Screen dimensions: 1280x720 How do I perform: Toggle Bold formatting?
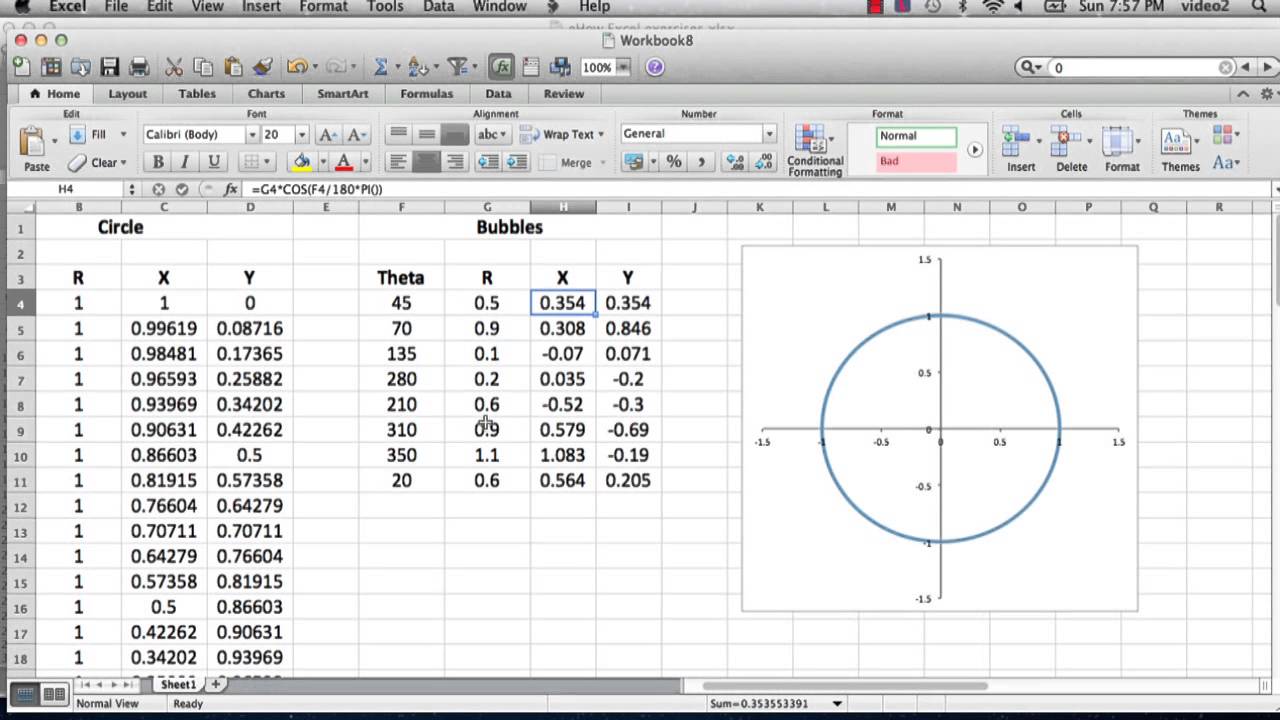coord(157,162)
